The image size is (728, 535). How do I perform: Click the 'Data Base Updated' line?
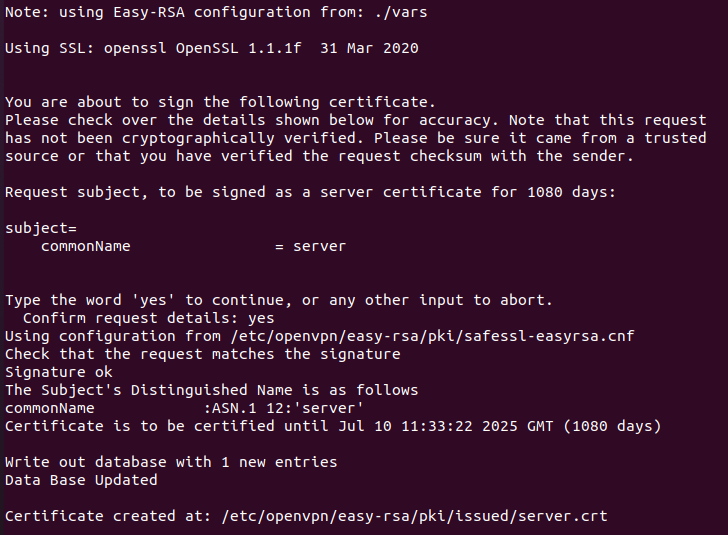(x=81, y=480)
